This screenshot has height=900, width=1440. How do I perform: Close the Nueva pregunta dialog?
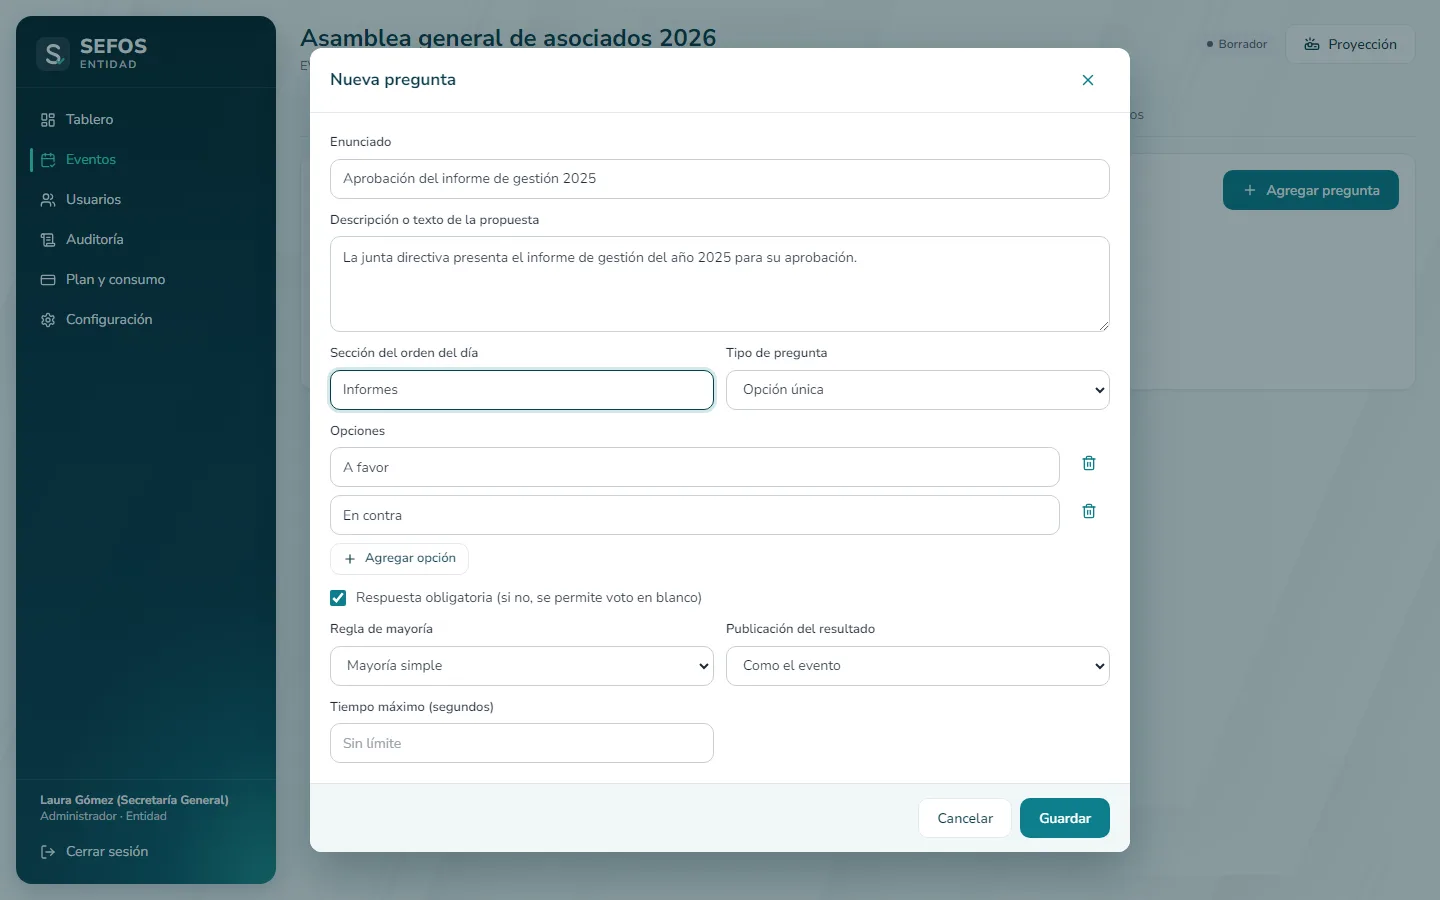[1088, 80]
